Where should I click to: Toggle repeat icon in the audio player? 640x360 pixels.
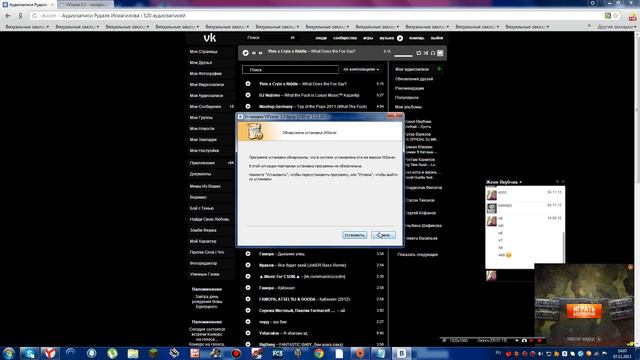click(418, 53)
